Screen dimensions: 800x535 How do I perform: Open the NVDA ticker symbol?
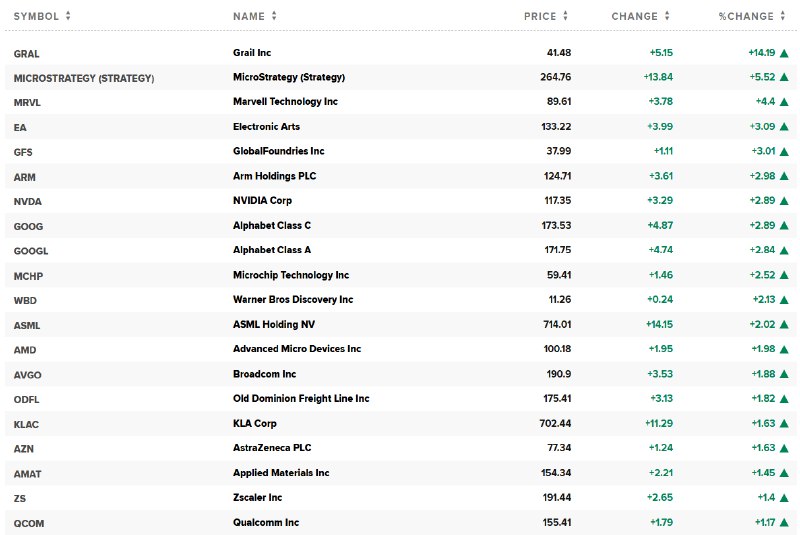[x=28, y=202]
